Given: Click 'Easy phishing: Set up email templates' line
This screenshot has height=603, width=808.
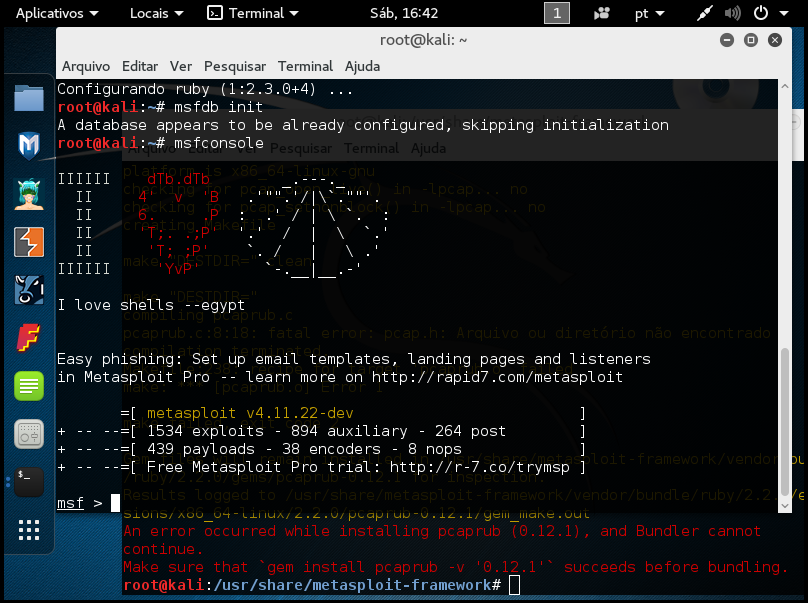Looking at the screenshot, I should pyautogui.click(x=354, y=359).
